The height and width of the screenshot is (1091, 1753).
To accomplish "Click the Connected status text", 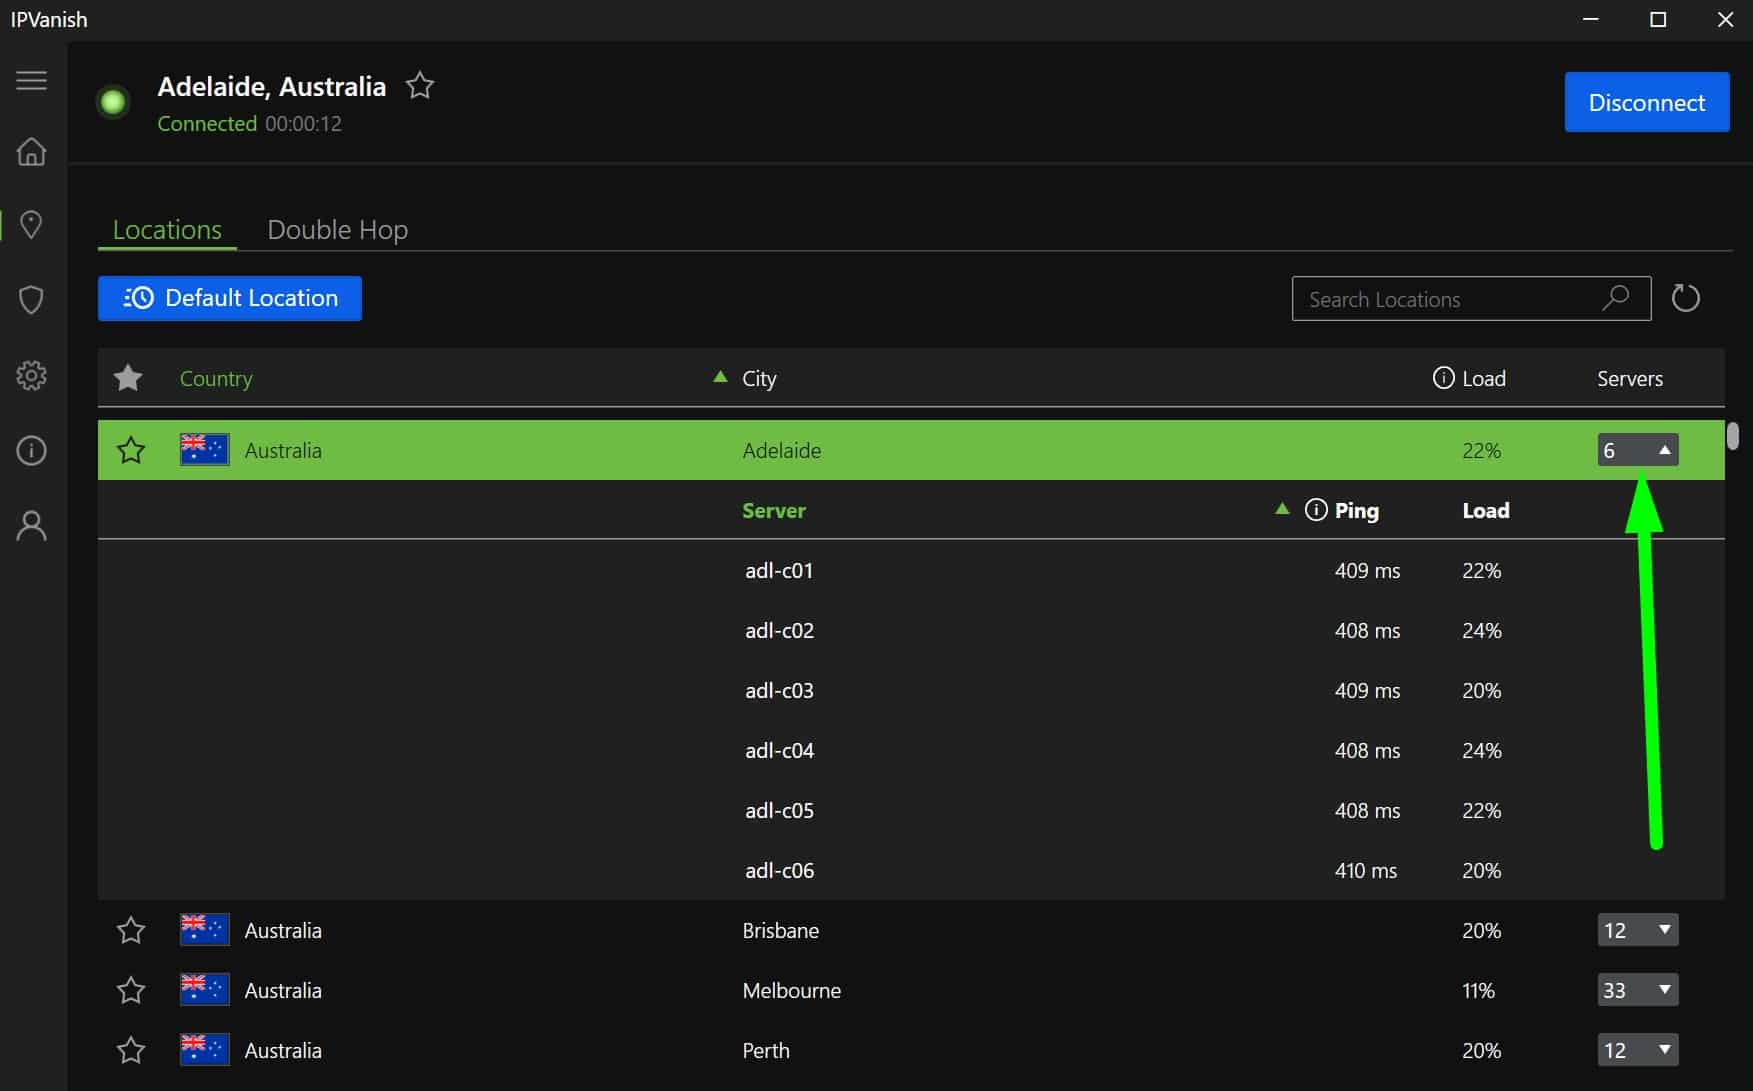I will pos(207,123).
